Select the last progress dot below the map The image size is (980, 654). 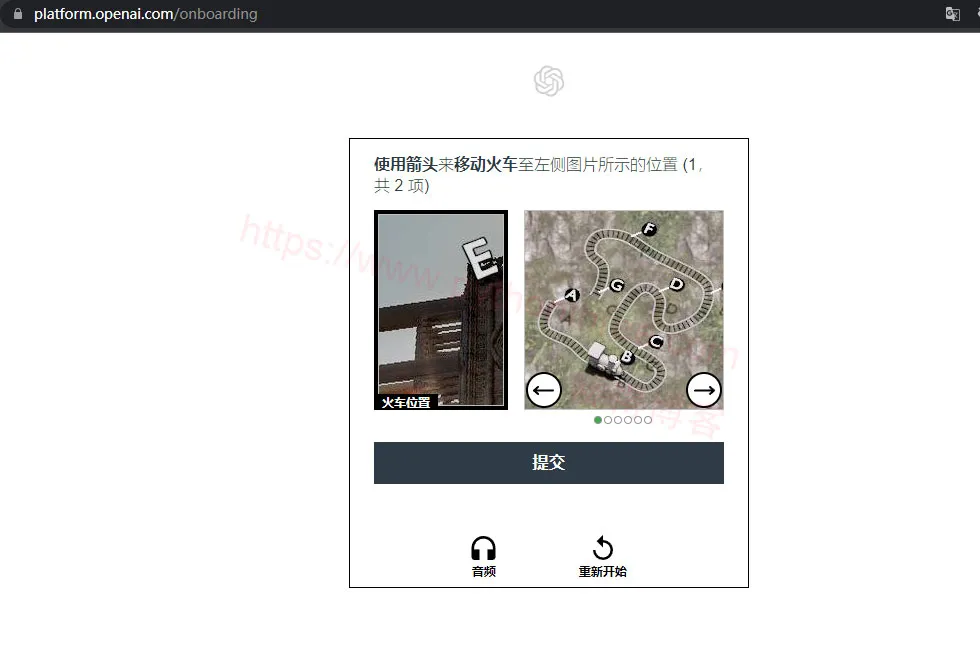pyautogui.click(x=648, y=420)
